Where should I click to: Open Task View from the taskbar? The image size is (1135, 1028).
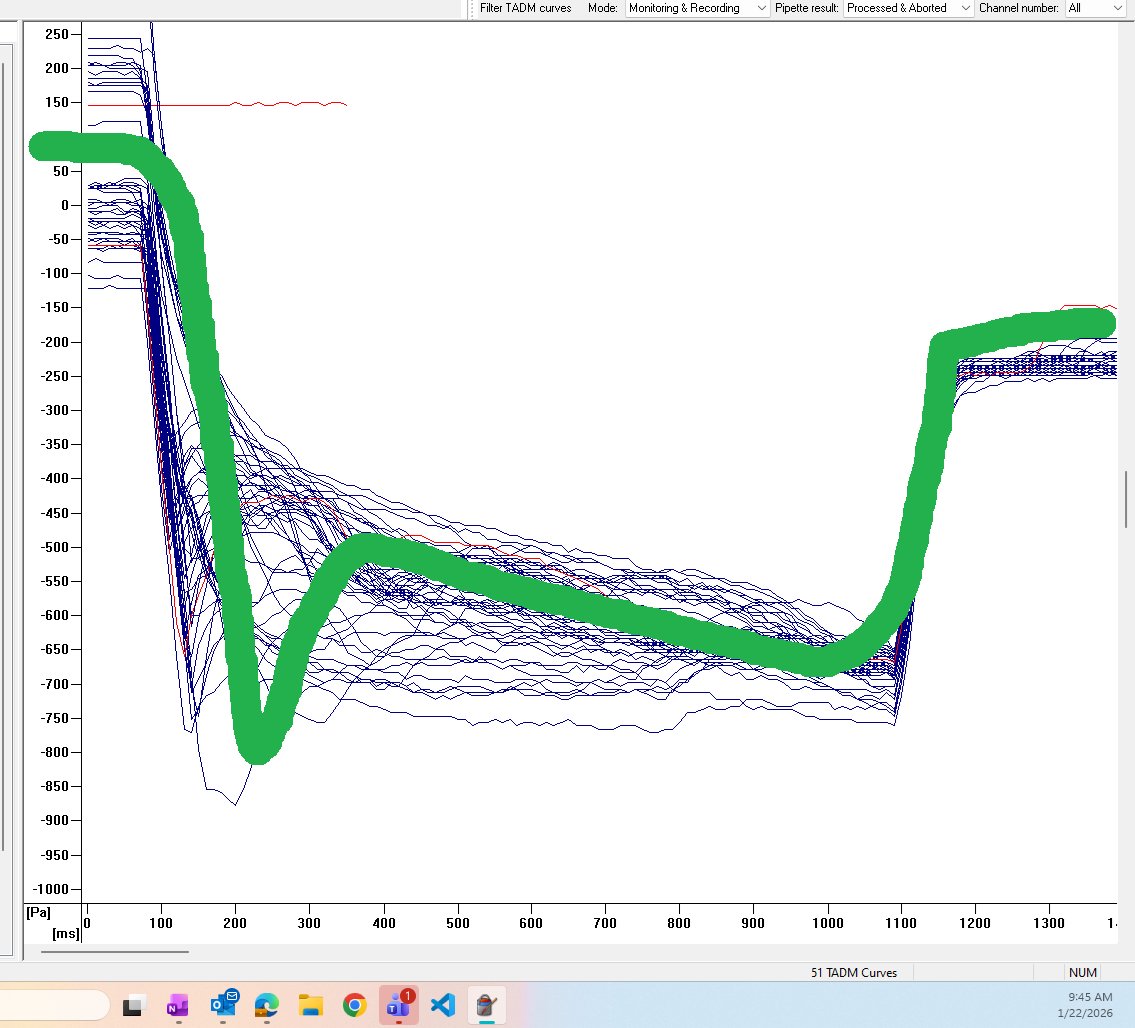134,1005
